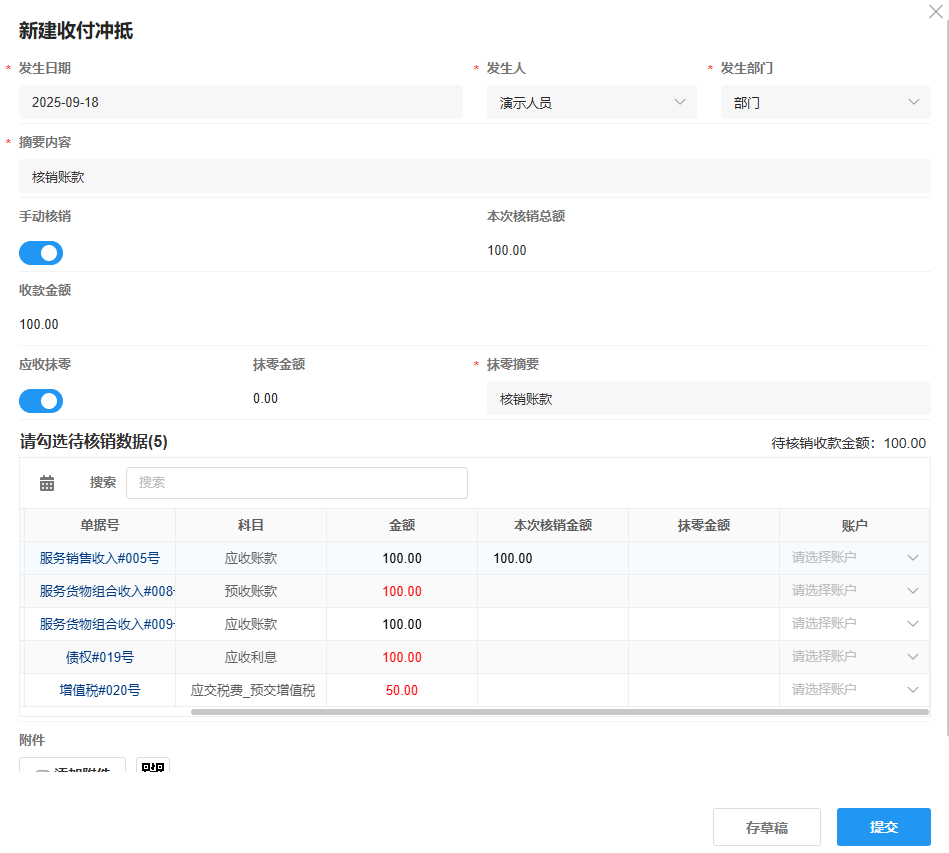
Task: Save as draft with 存草稿 button
Action: coord(766,826)
